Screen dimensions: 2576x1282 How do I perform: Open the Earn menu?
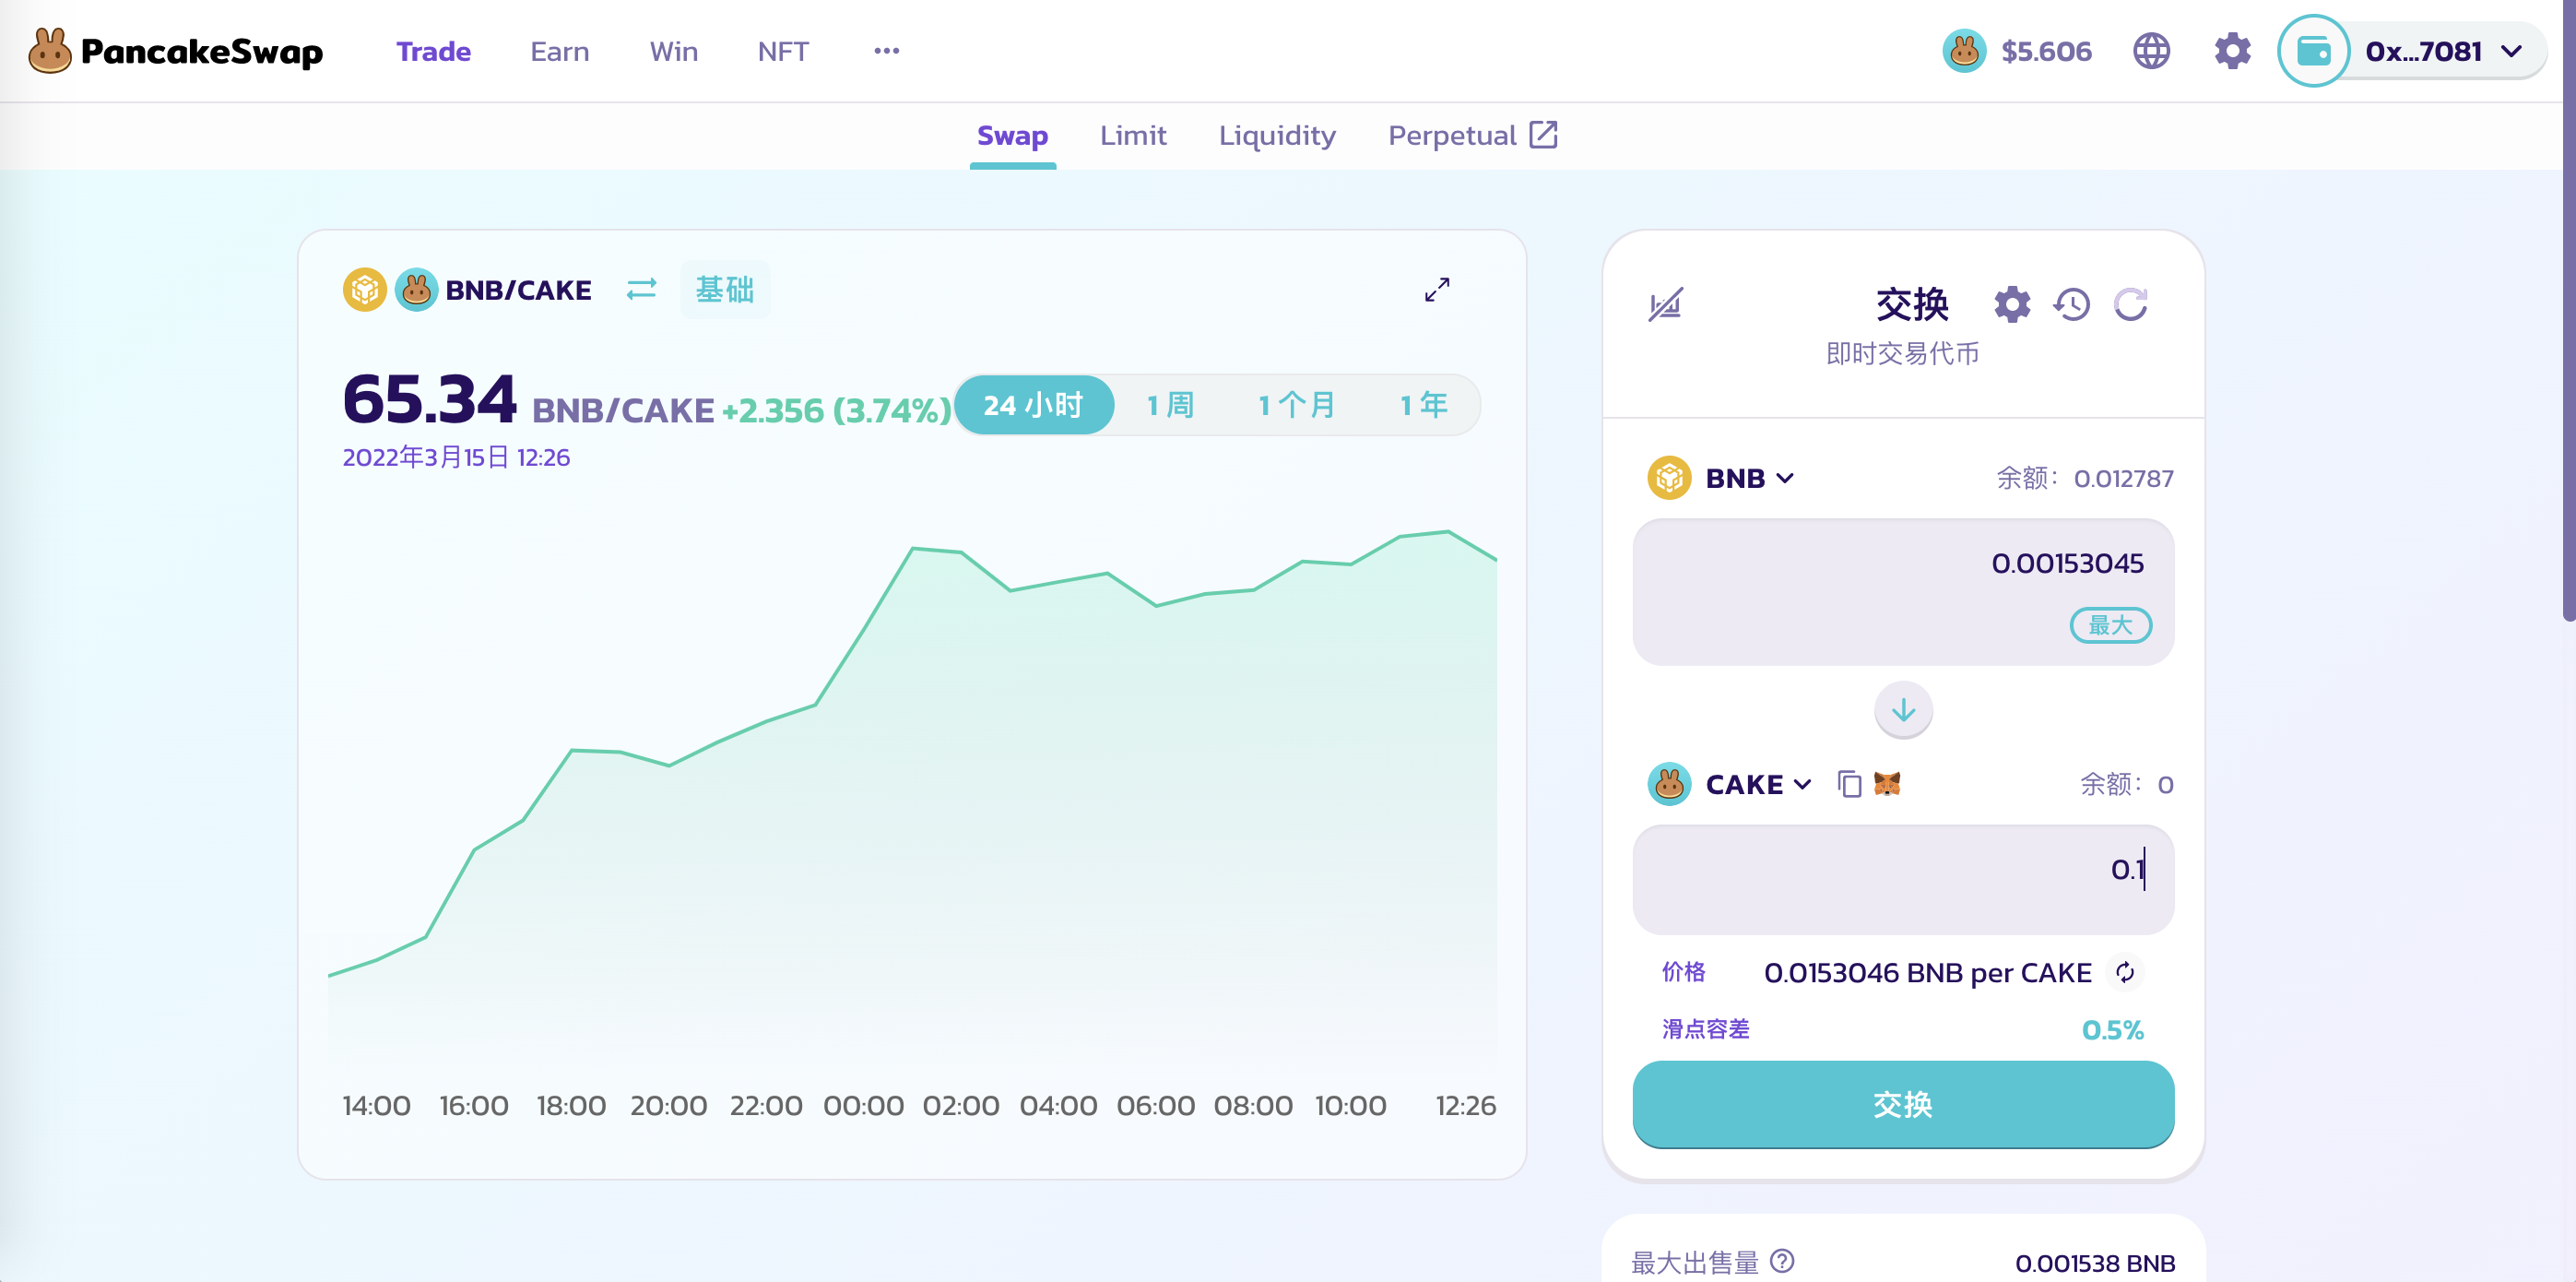pos(559,51)
